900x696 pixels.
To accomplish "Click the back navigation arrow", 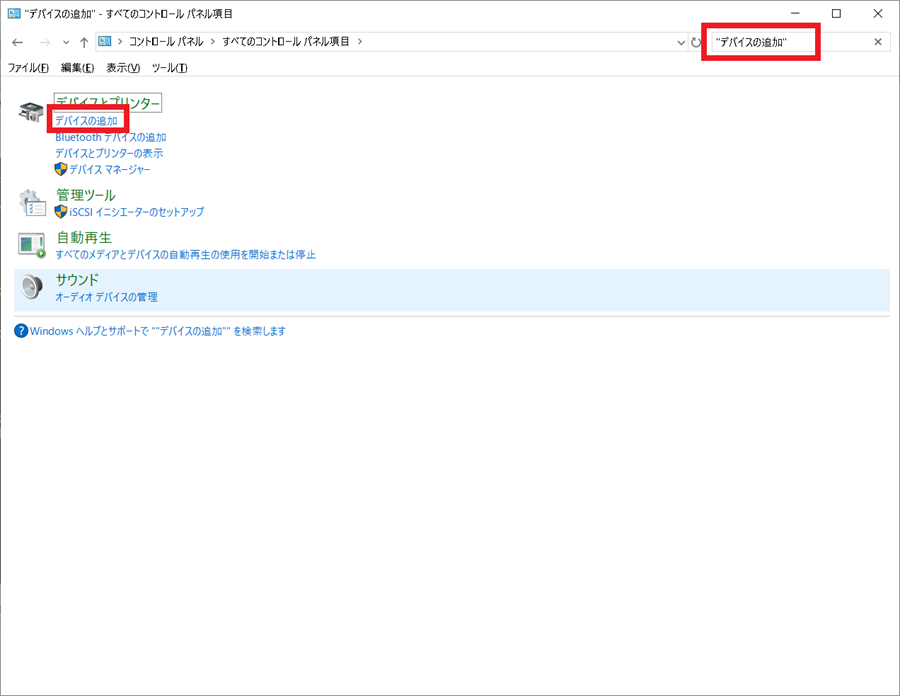I will coord(17,42).
